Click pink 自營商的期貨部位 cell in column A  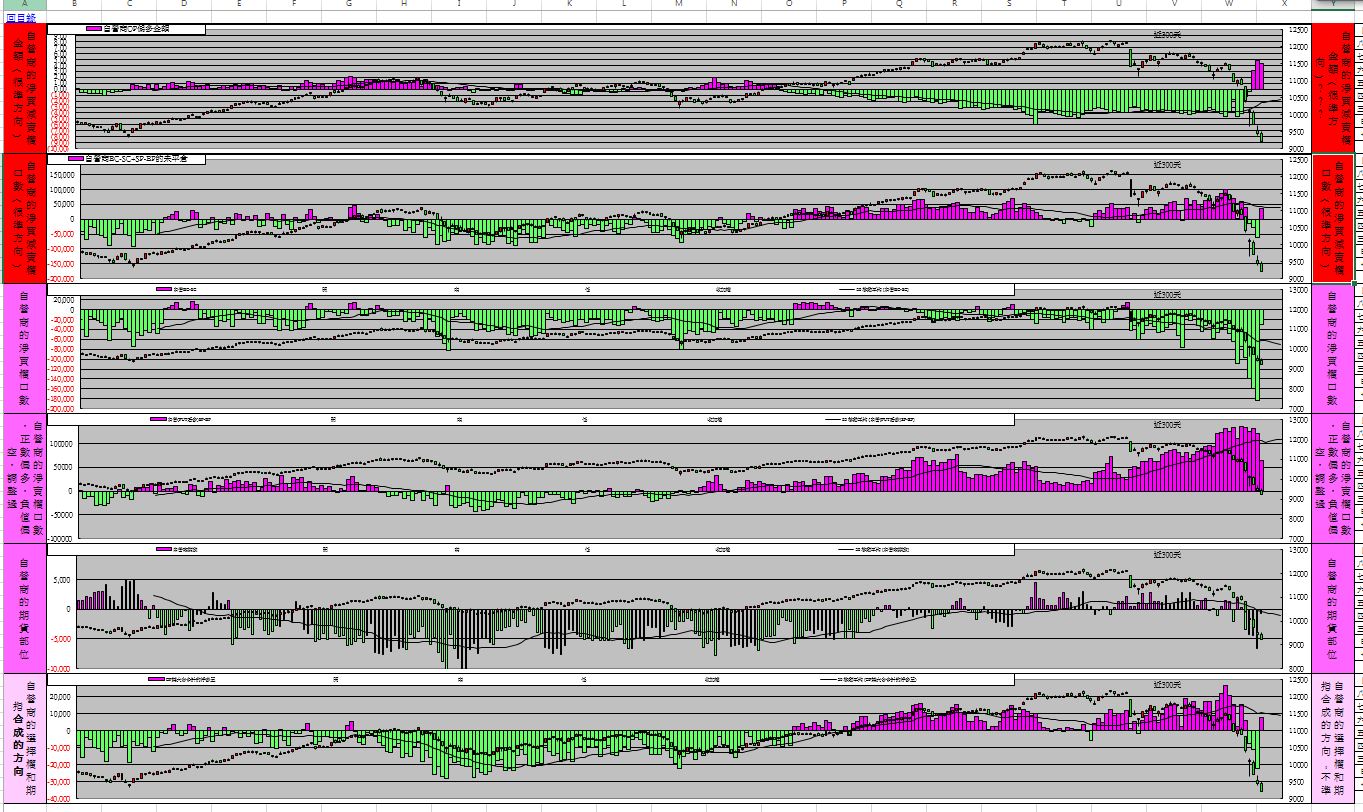pos(25,607)
